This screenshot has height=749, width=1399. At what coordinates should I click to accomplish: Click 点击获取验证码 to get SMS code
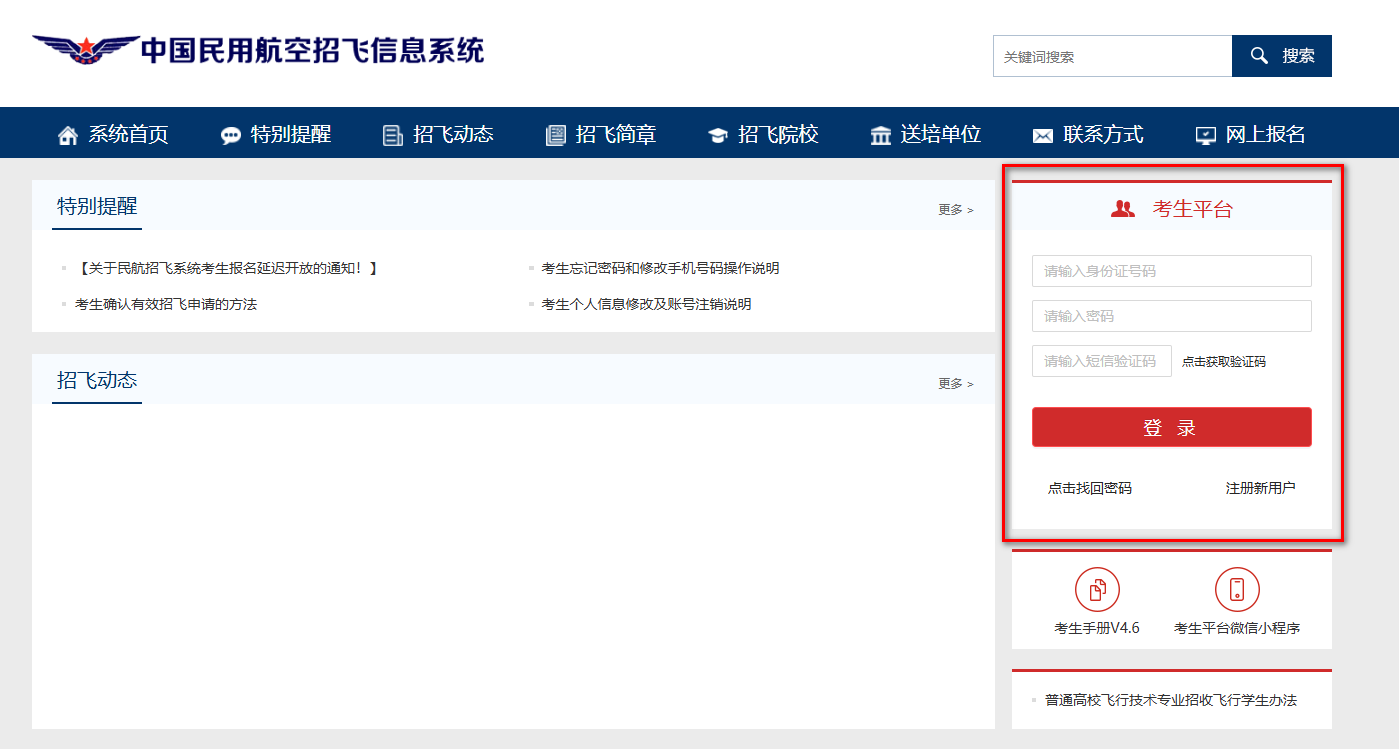(1223, 362)
